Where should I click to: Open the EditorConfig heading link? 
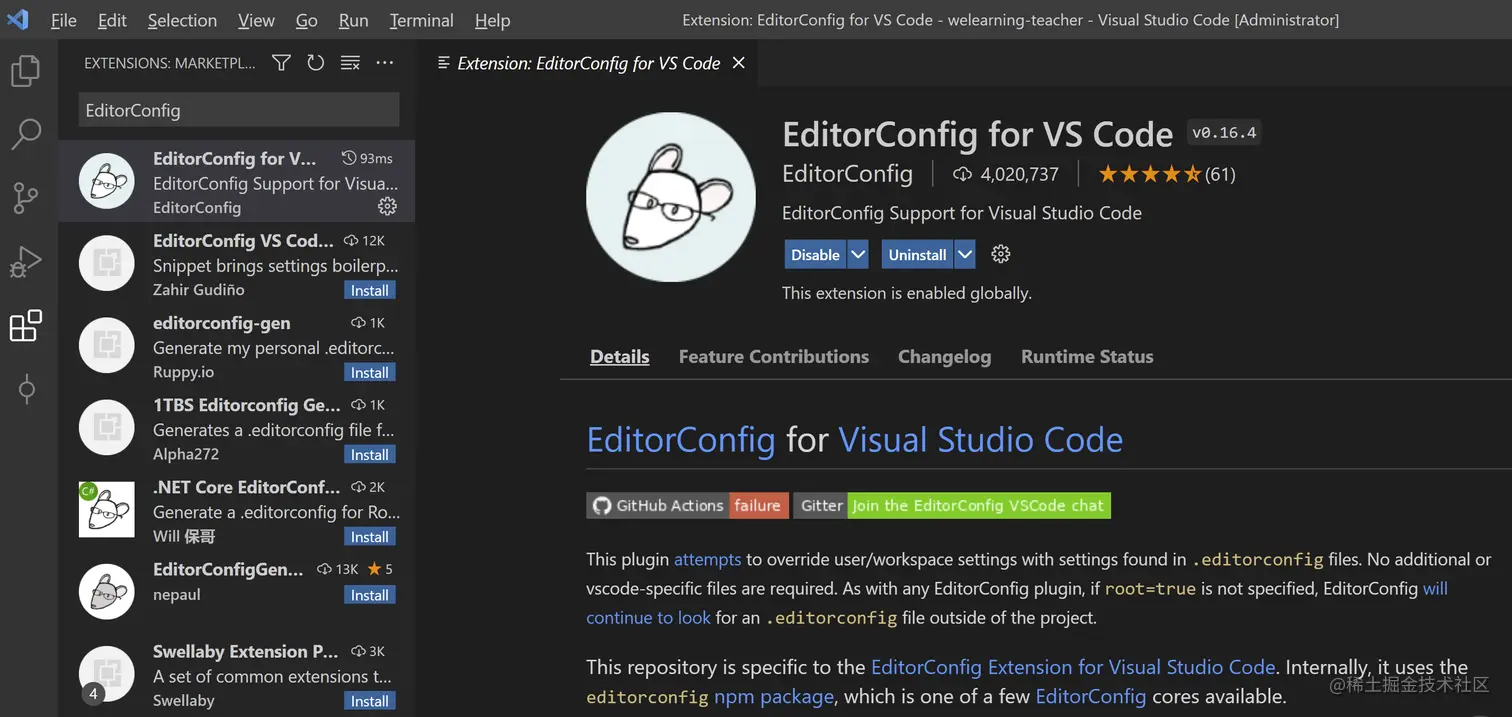tap(681, 440)
